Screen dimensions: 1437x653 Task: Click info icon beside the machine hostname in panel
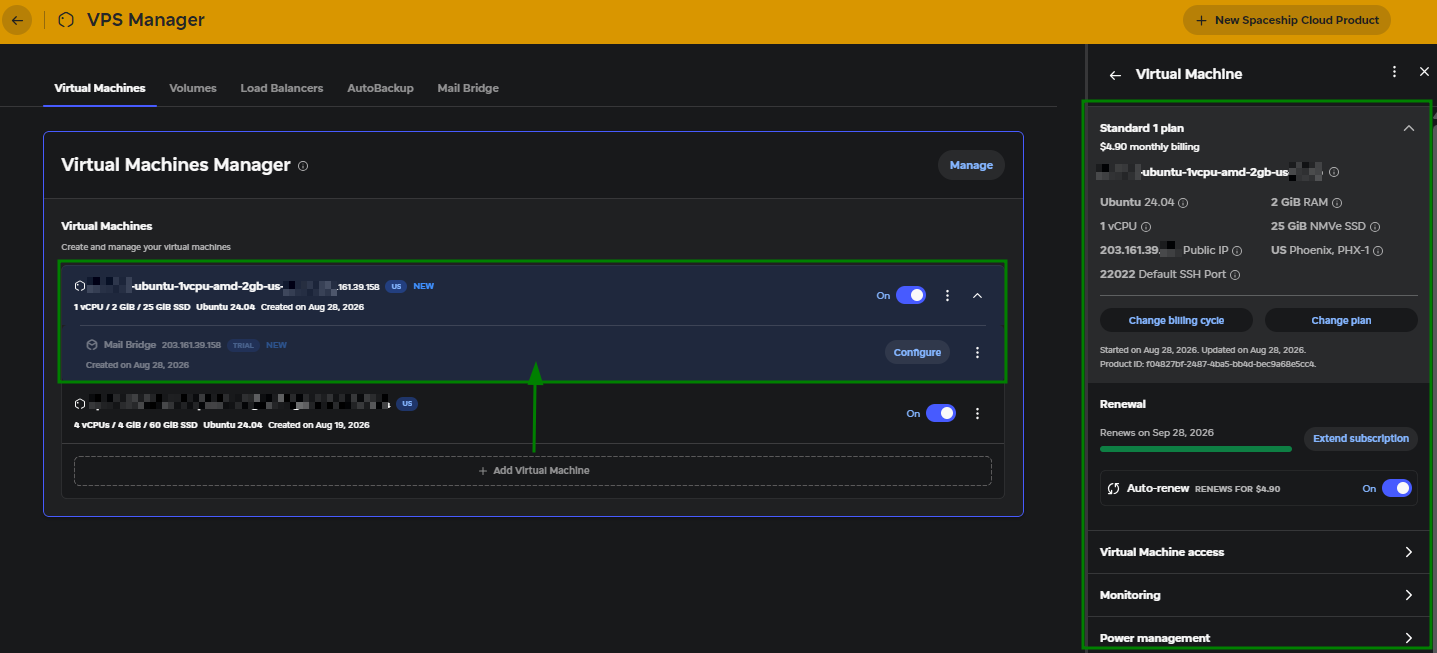tap(1334, 172)
